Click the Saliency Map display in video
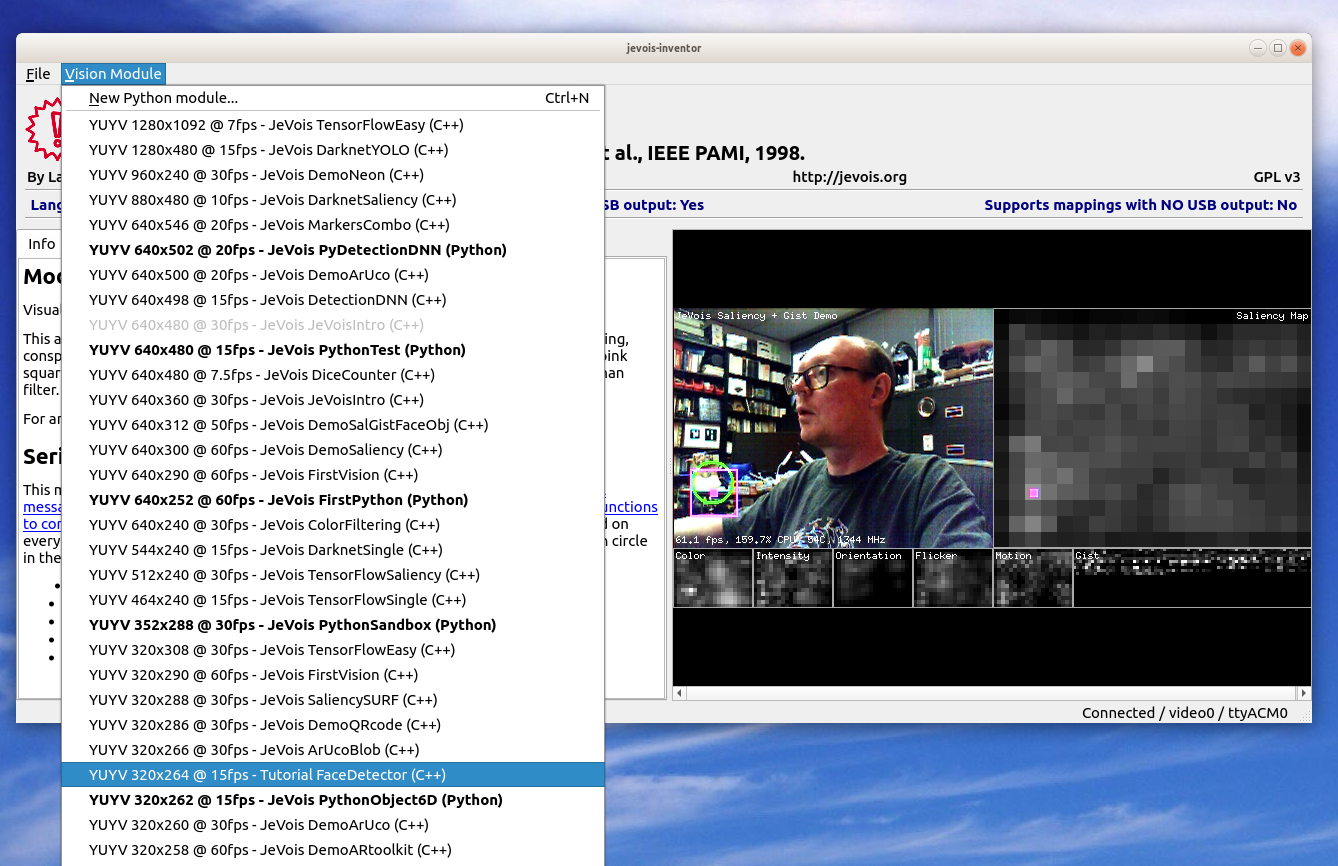Screen dimensions: 1338x866 coord(1152,428)
